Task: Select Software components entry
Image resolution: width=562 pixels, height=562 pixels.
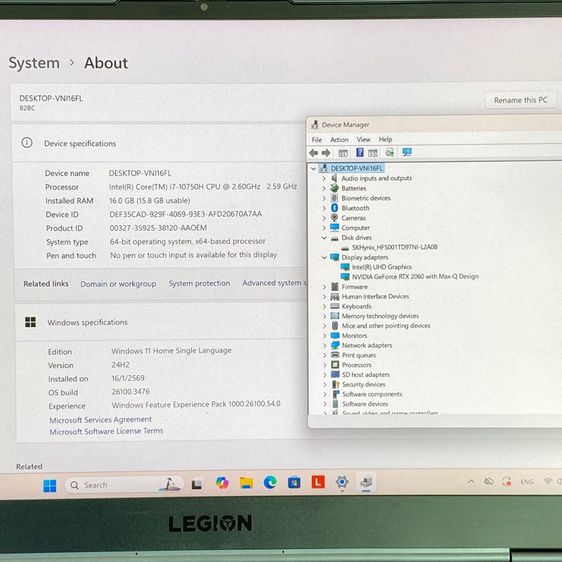Action: (372, 394)
